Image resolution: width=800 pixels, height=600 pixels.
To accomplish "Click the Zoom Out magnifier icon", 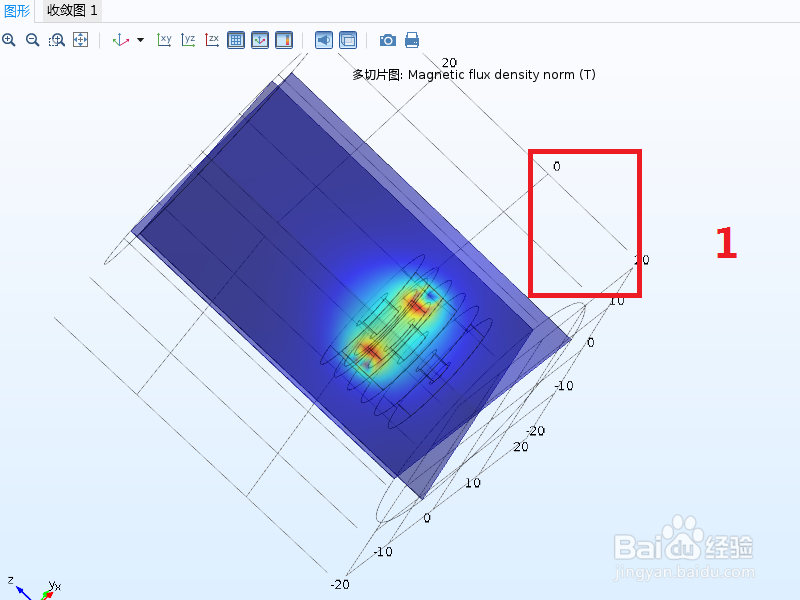I will pos(33,40).
